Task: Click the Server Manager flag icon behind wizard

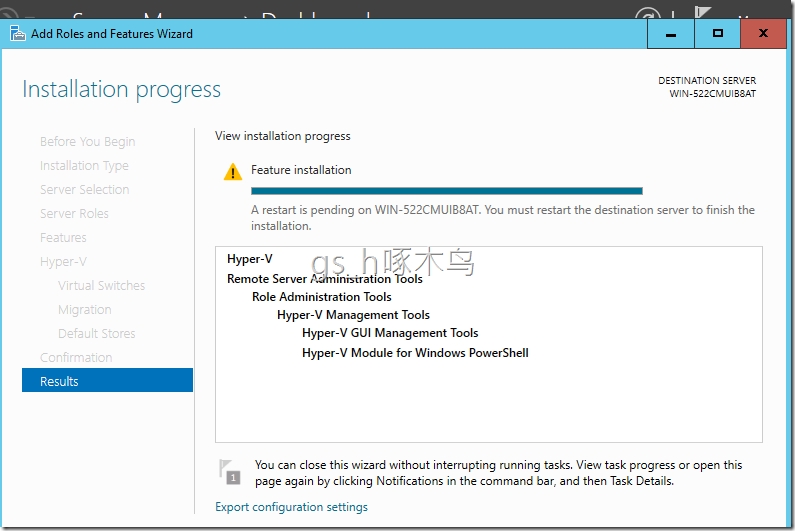Action: click(703, 12)
